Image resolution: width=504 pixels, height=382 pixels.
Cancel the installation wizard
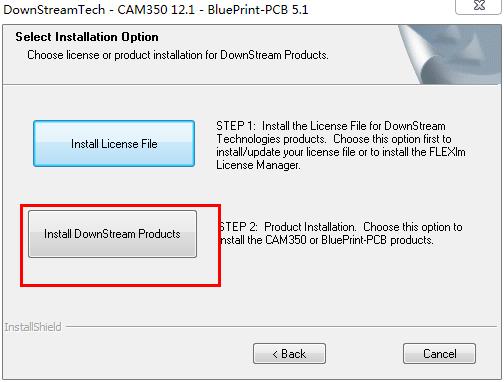(x=439, y=353)
